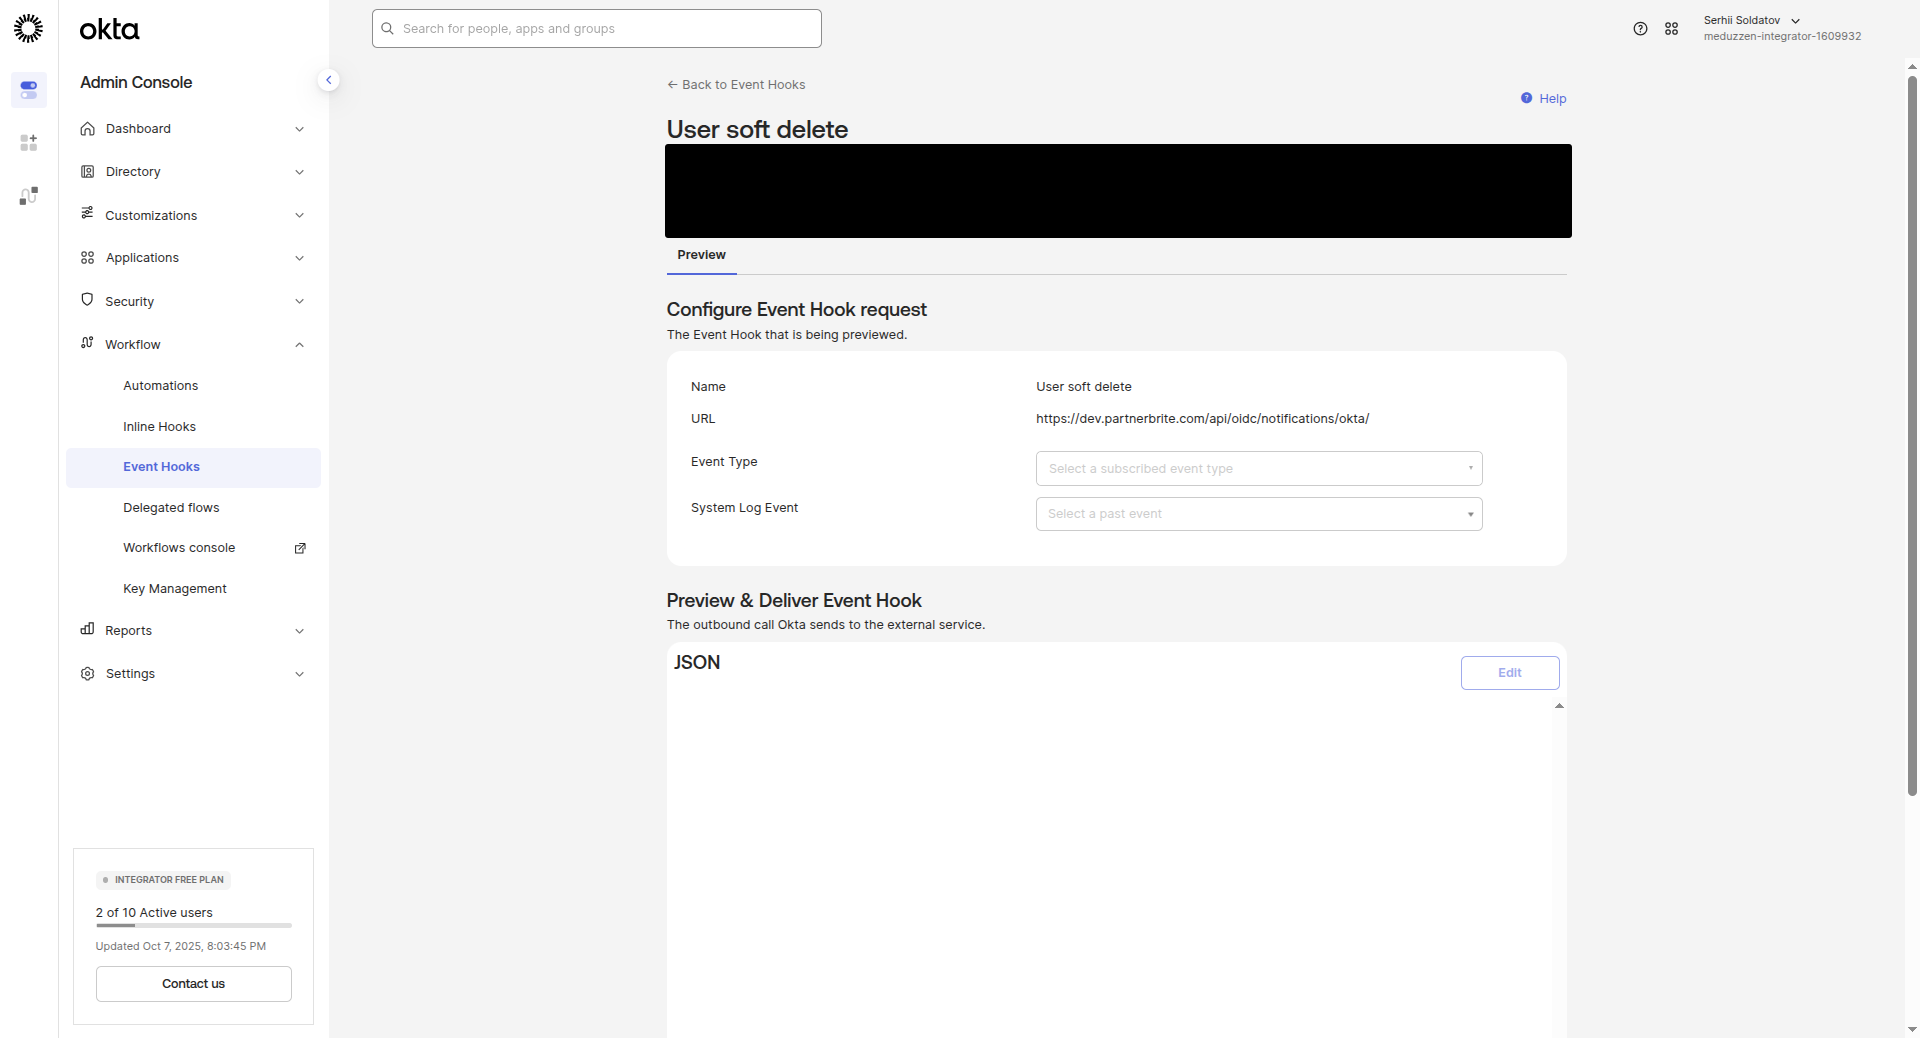This screenshot has height=1038, width=1920.
Task: Click the page scrollbar down arrow
Action: click(1912, 1029)
